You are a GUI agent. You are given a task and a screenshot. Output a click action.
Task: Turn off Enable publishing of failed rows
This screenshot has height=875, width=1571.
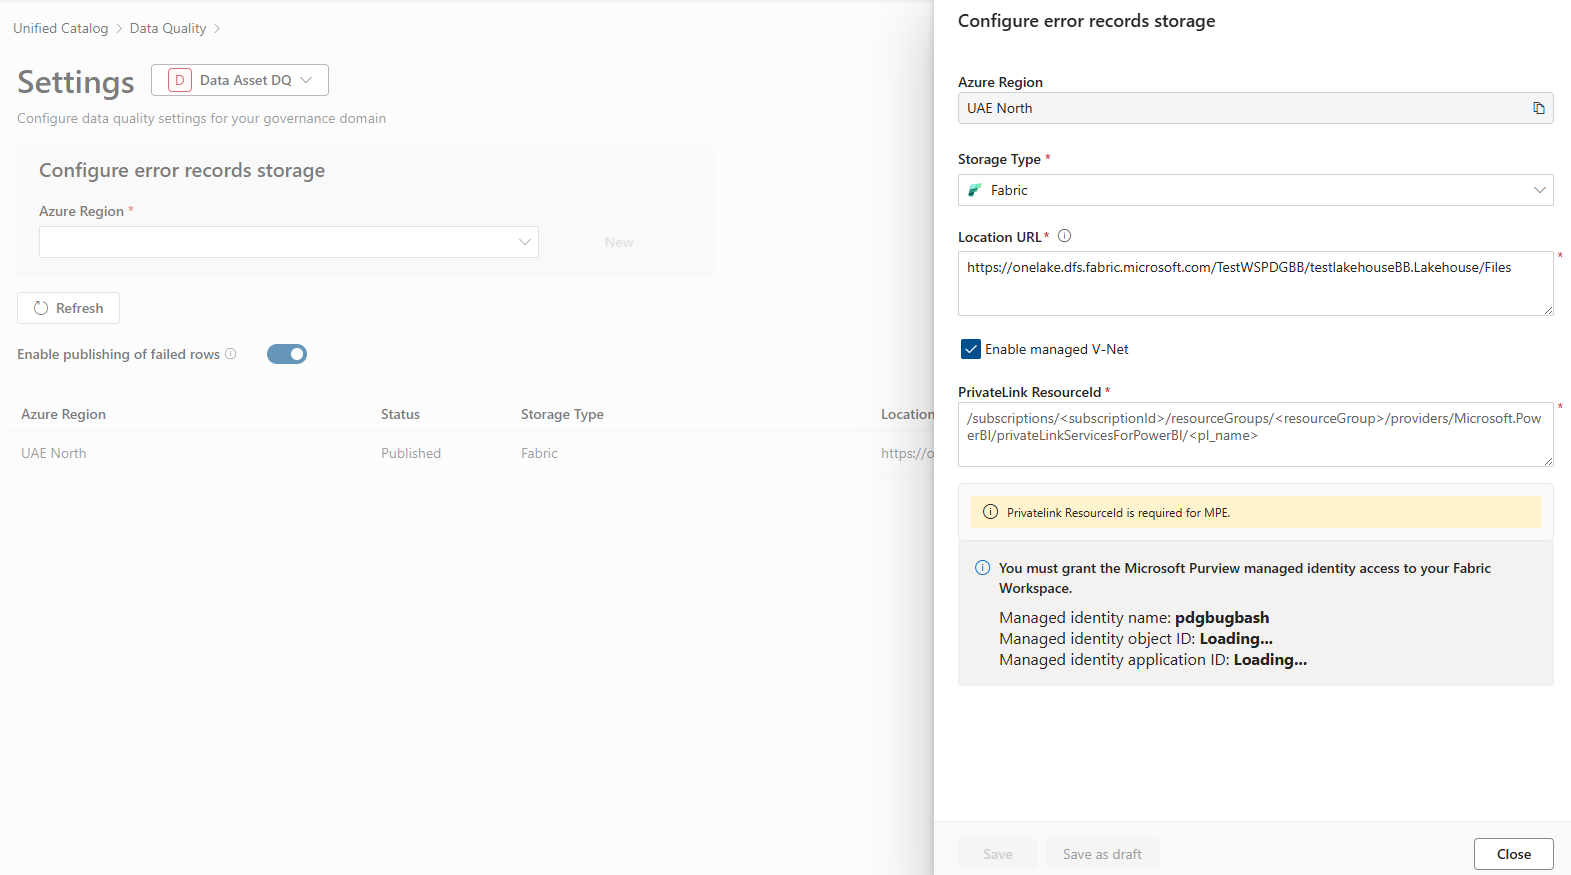point(287,354)
